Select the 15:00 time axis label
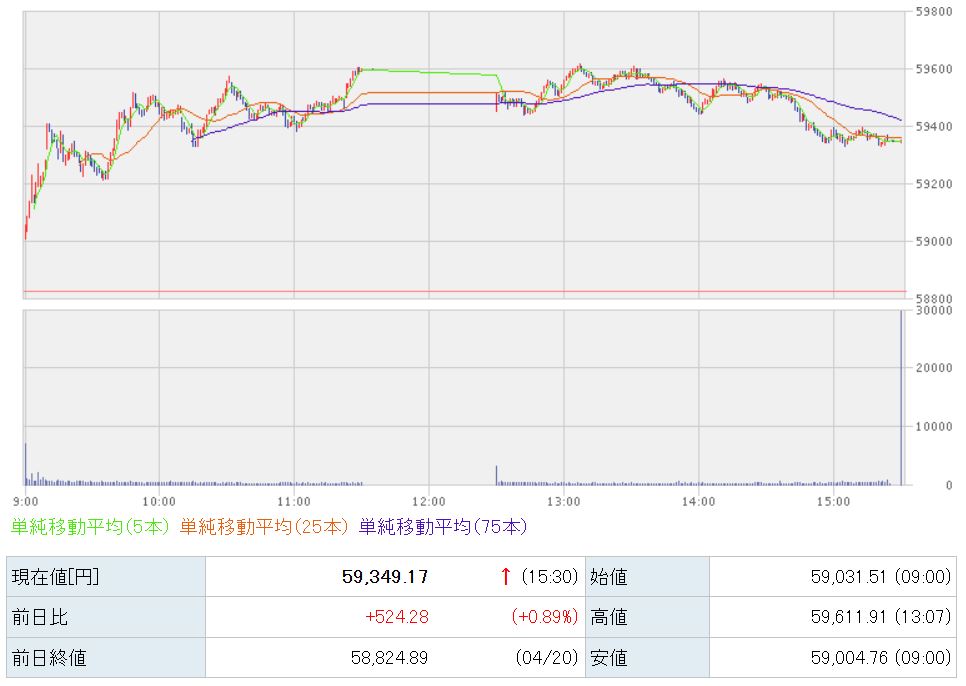Image resolution: width=966 pixels, height=686 pixels. 833,501
